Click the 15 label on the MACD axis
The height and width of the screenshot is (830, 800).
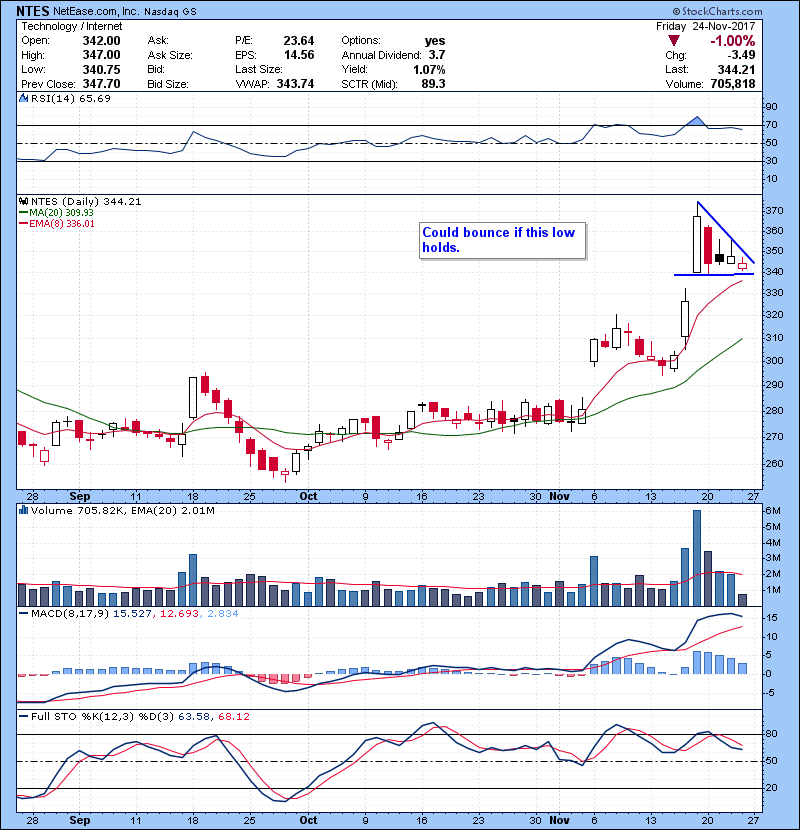(x=771, y=618)
